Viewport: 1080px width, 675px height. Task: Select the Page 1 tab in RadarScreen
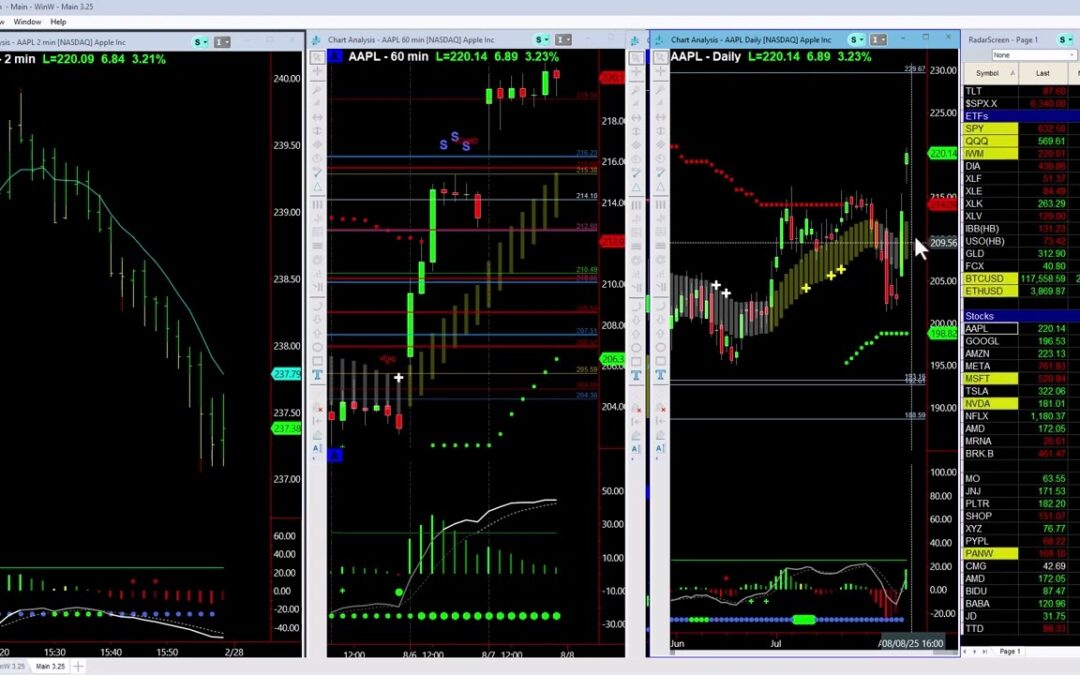(x=1010, y=652)
